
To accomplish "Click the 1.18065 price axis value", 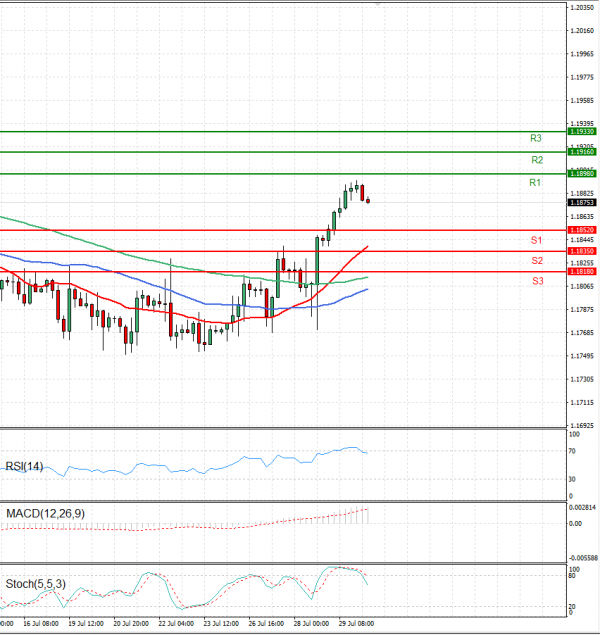I will point(582,286).
